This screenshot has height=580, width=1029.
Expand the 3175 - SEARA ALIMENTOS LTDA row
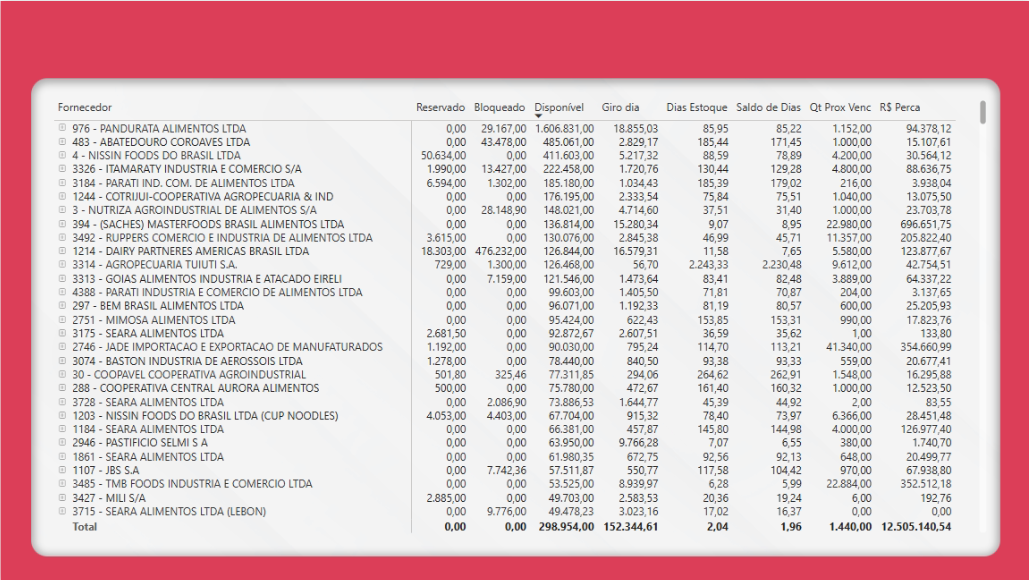tap(62, 333)
